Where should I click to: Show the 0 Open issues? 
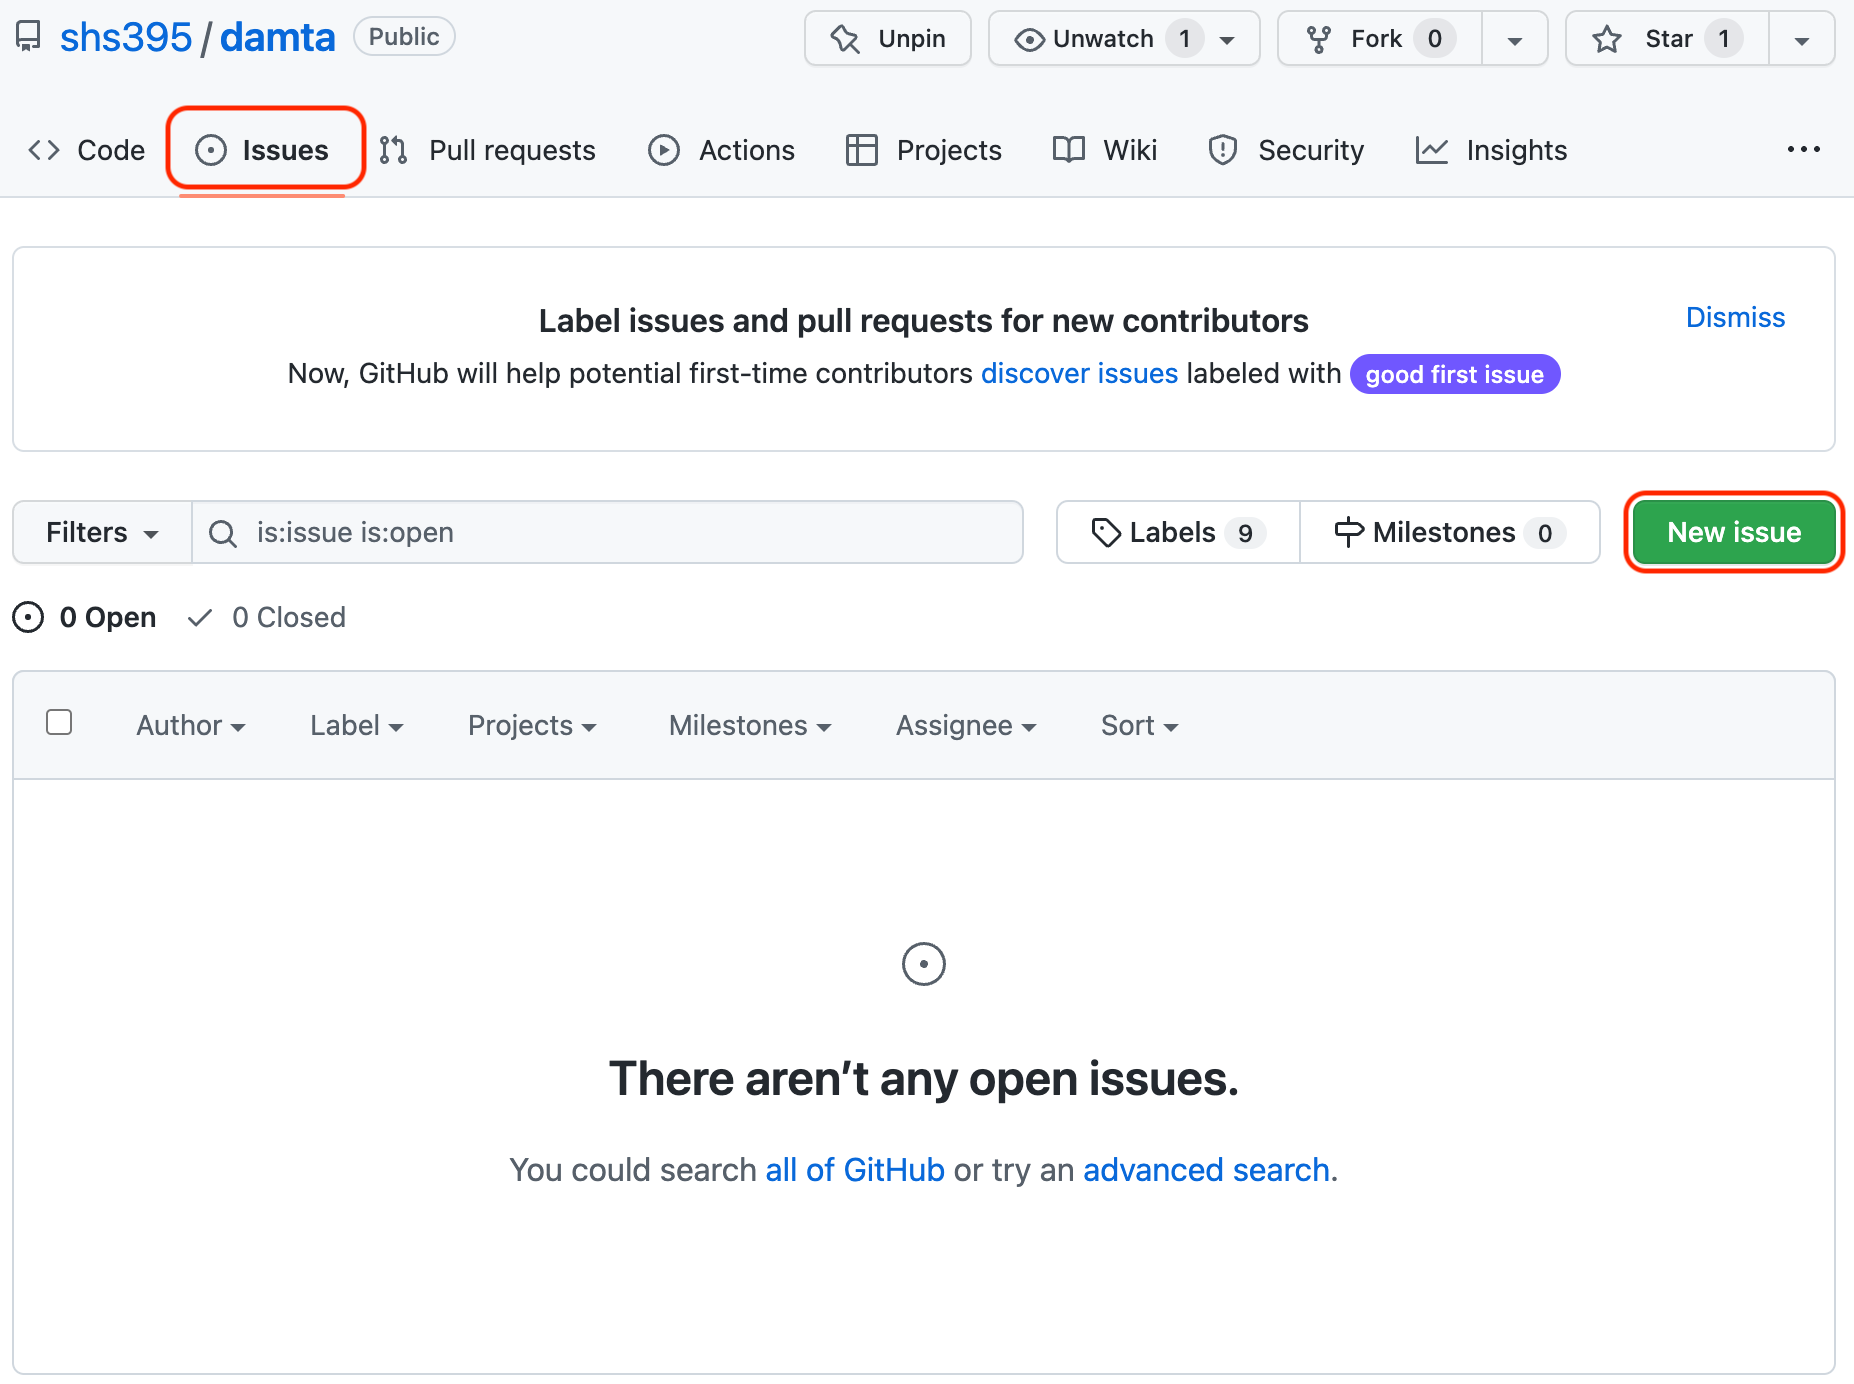[85, 617]
